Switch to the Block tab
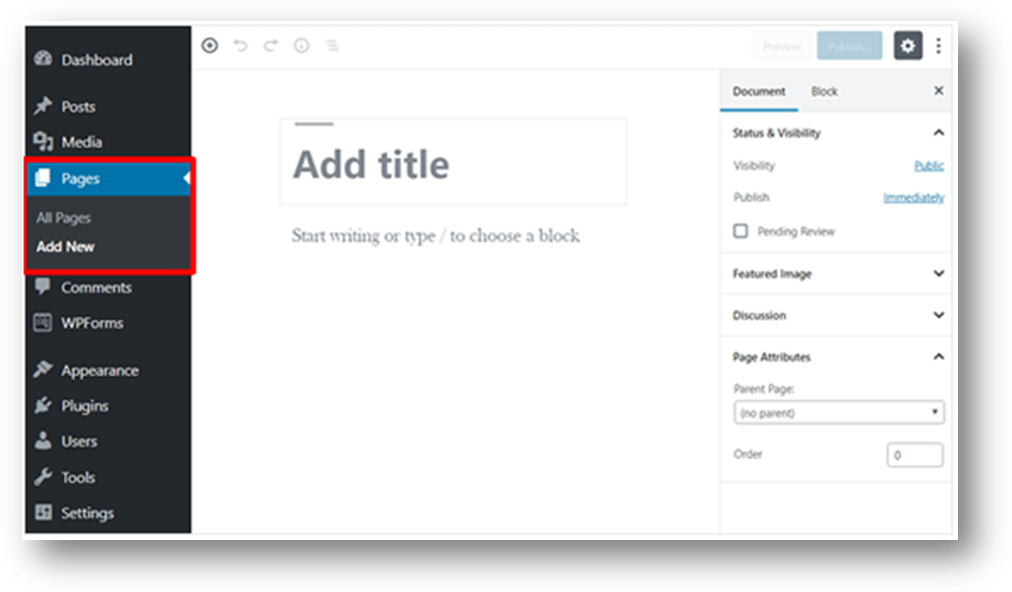The height and width of the screenshot is (592, 1012). pyautogui.click(x=824, y=91)
